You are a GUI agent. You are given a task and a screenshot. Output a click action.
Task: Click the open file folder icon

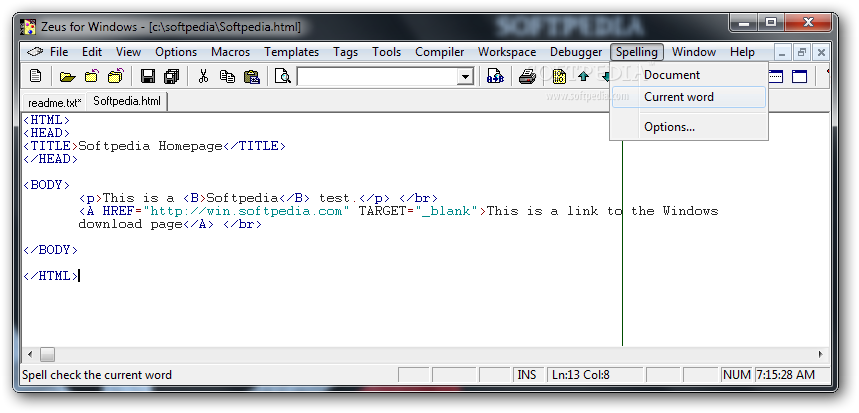(x=67, y=76)
